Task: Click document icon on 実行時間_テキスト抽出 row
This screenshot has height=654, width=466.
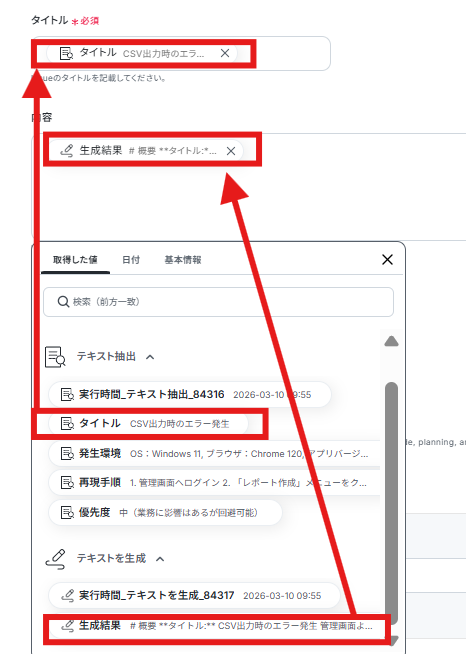Action: pos(67,395)
